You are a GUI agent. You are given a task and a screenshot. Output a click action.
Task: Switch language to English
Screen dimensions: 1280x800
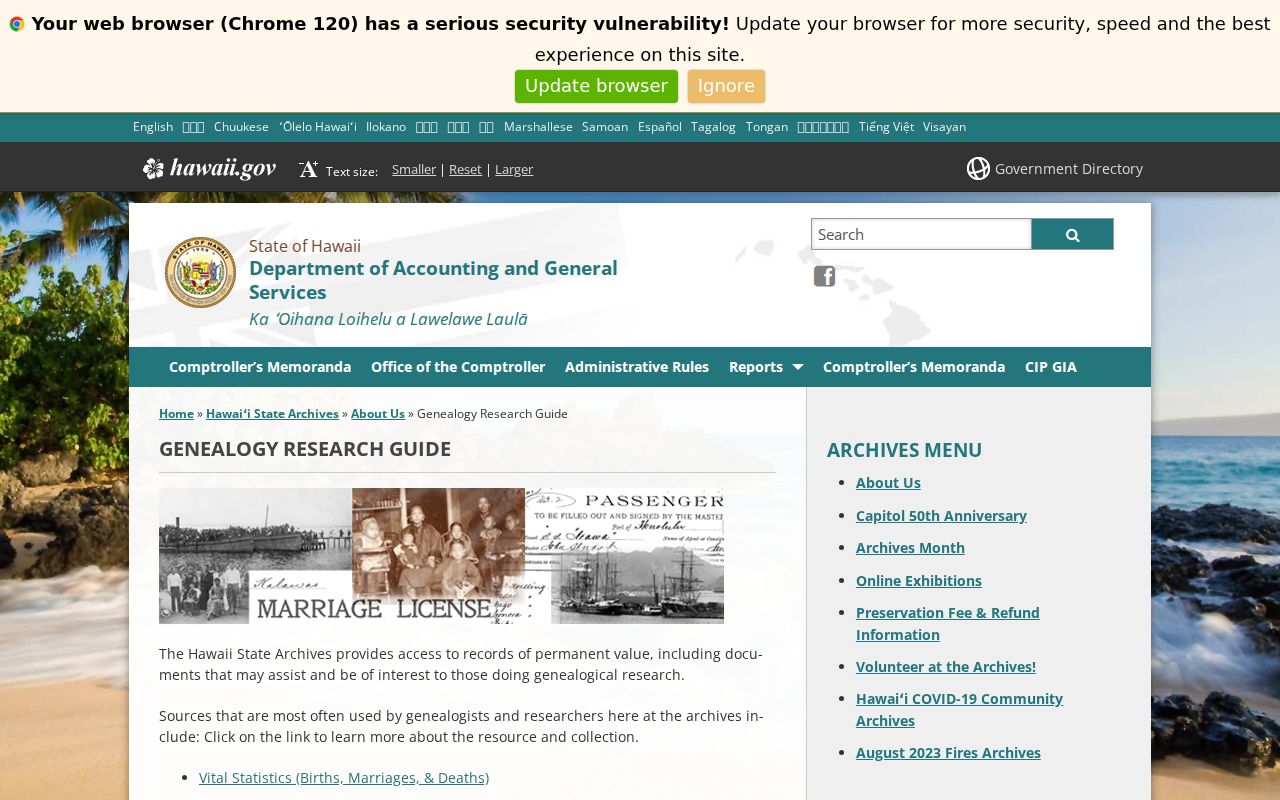153,127
